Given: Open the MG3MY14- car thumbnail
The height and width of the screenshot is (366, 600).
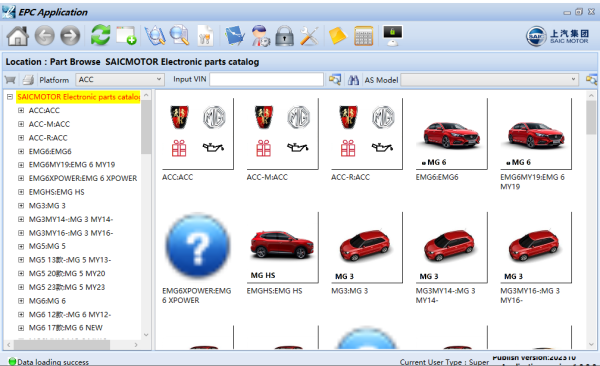Looking at the screenshot, I should click(x=452, y=247).
